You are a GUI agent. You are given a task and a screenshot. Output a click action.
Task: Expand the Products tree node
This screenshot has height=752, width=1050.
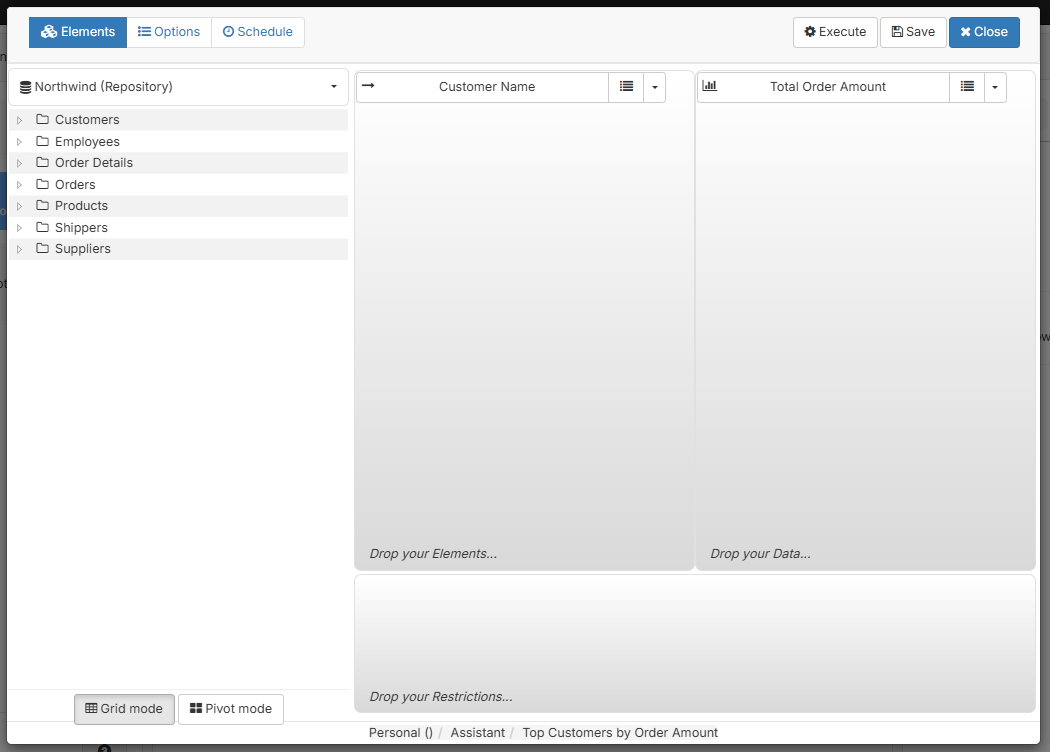[19, 206]
